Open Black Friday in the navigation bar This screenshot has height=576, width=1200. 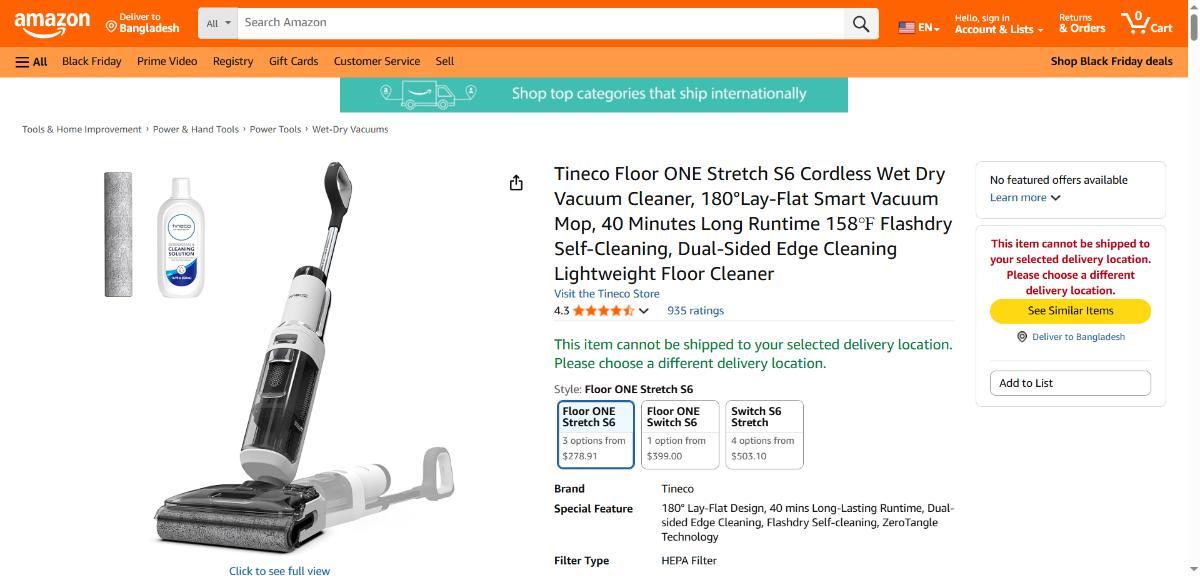[91, 61]
